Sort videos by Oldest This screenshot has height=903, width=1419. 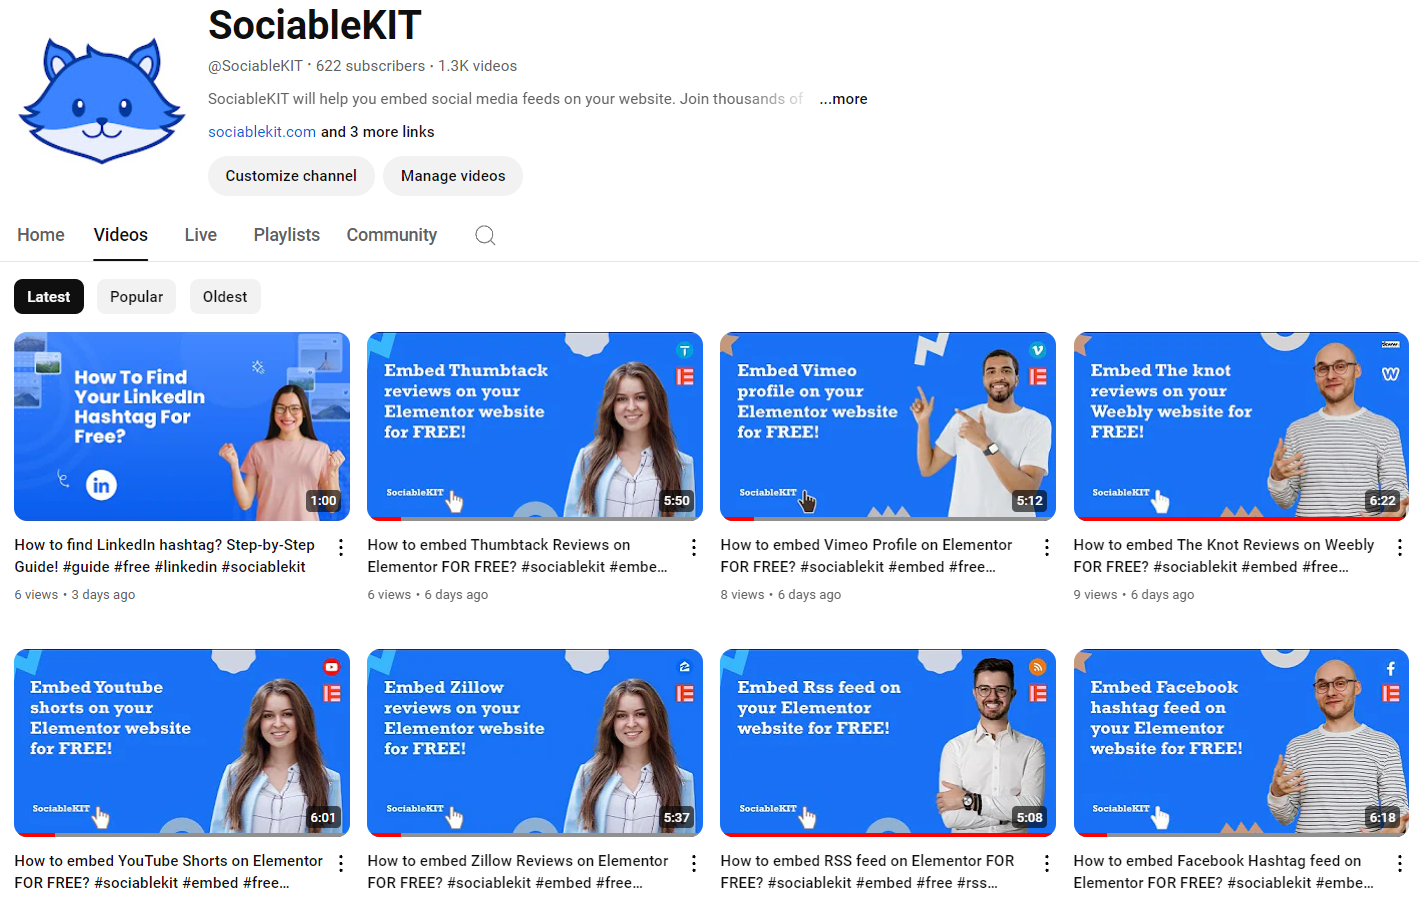click(225, 297)
